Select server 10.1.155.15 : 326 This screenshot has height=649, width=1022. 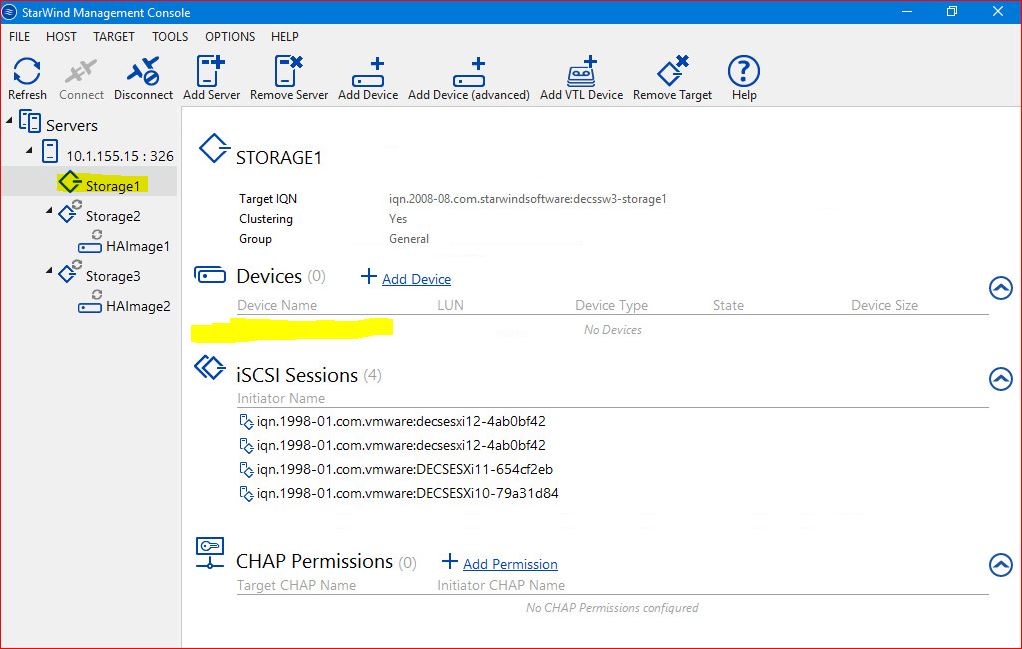click(120, 156)
